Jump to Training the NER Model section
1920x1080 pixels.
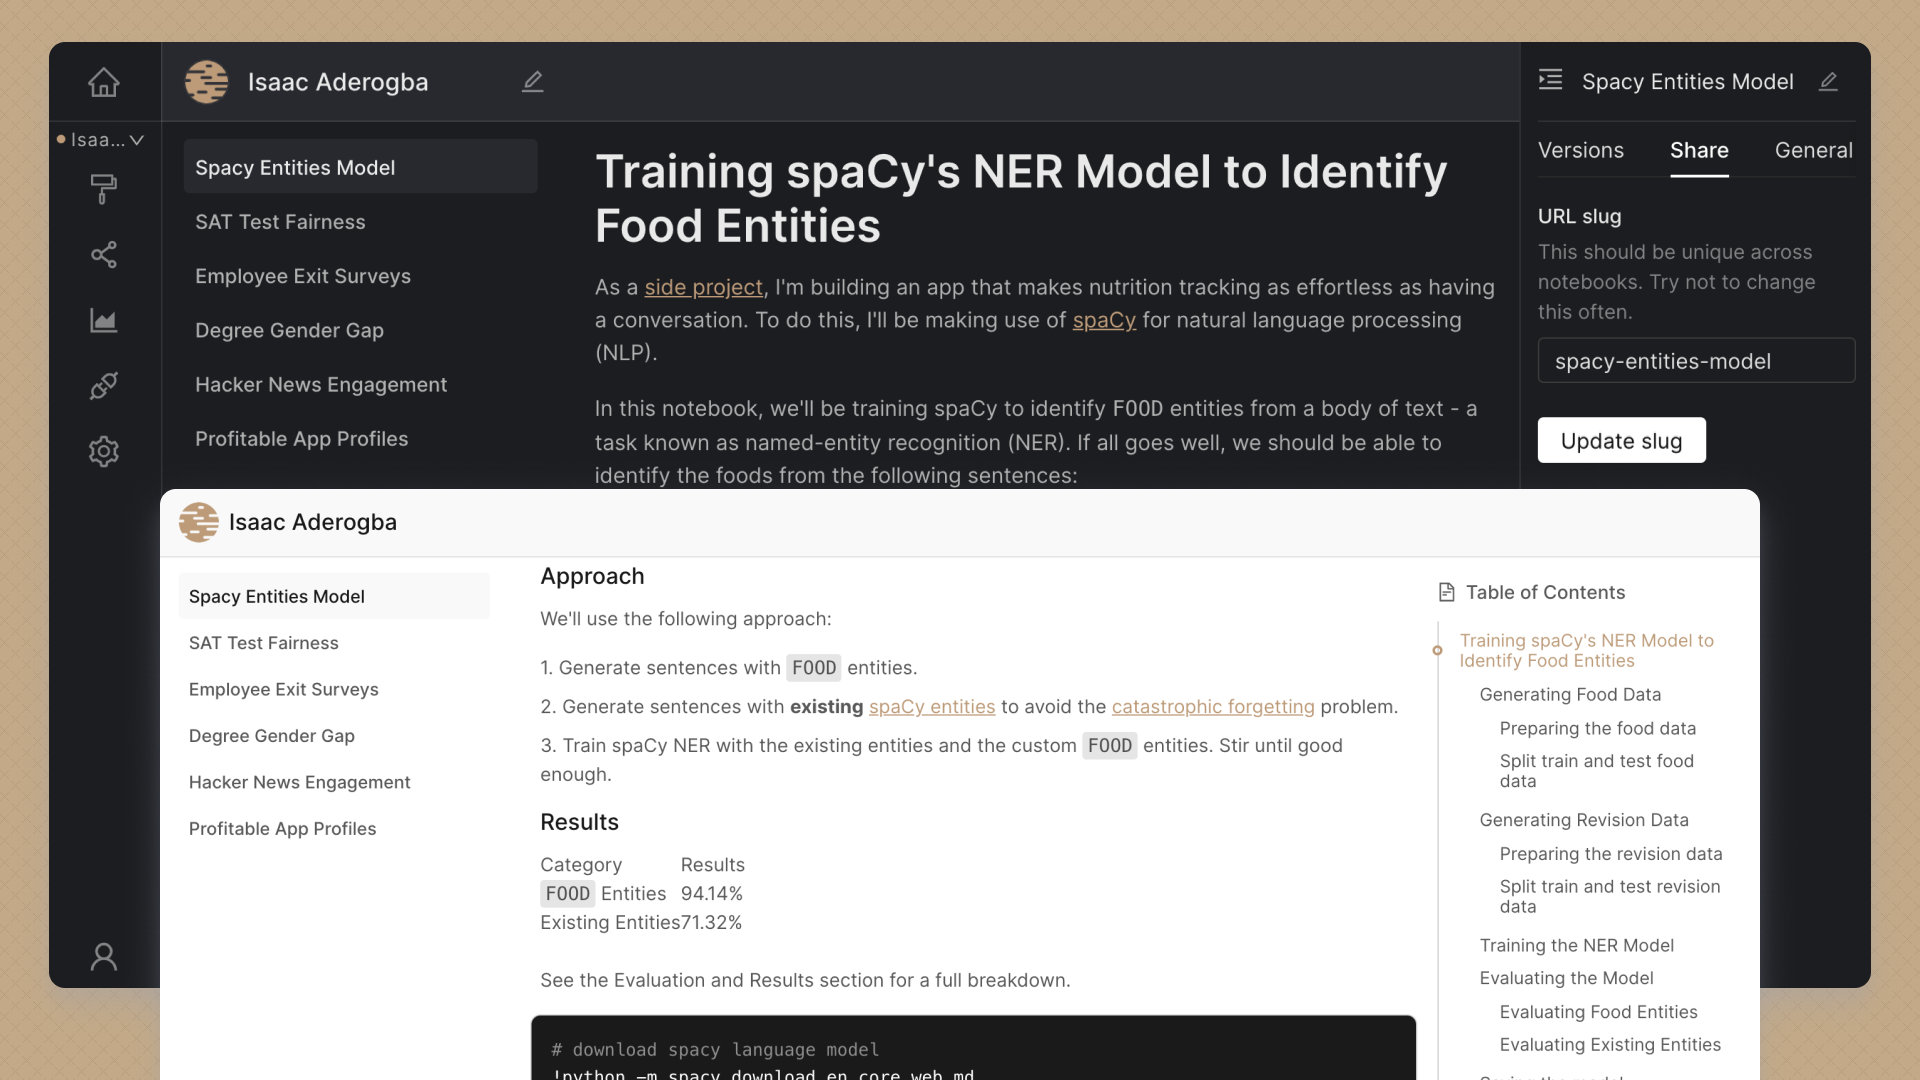click(1576, 946)
